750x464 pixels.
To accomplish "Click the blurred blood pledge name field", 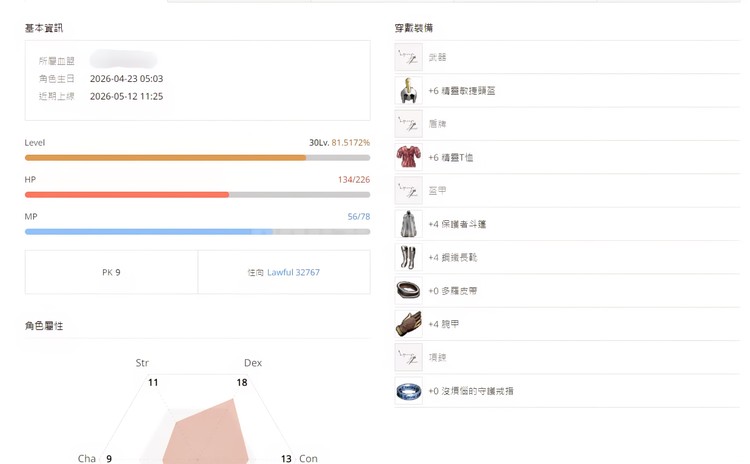I will click(x=123, y=60).
